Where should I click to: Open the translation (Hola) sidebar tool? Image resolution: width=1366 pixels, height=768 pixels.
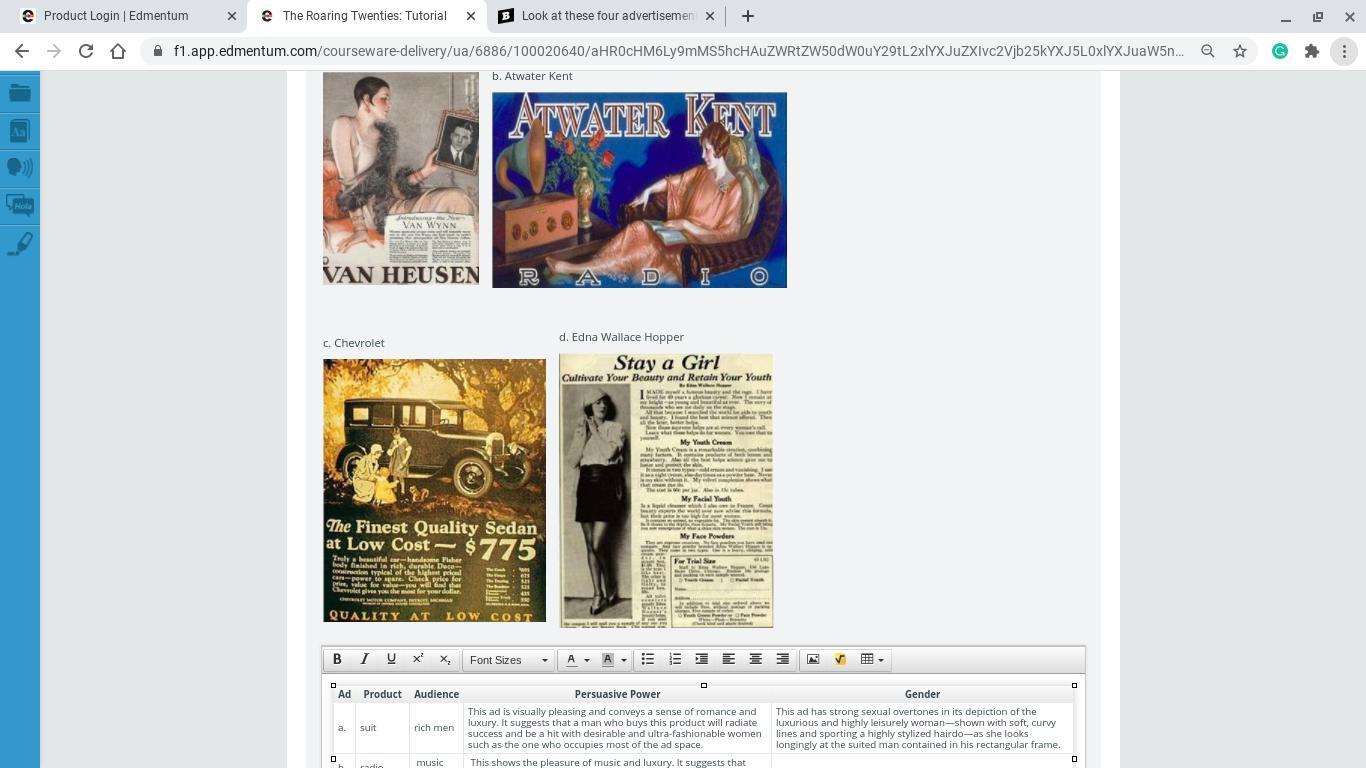point(20,206)
